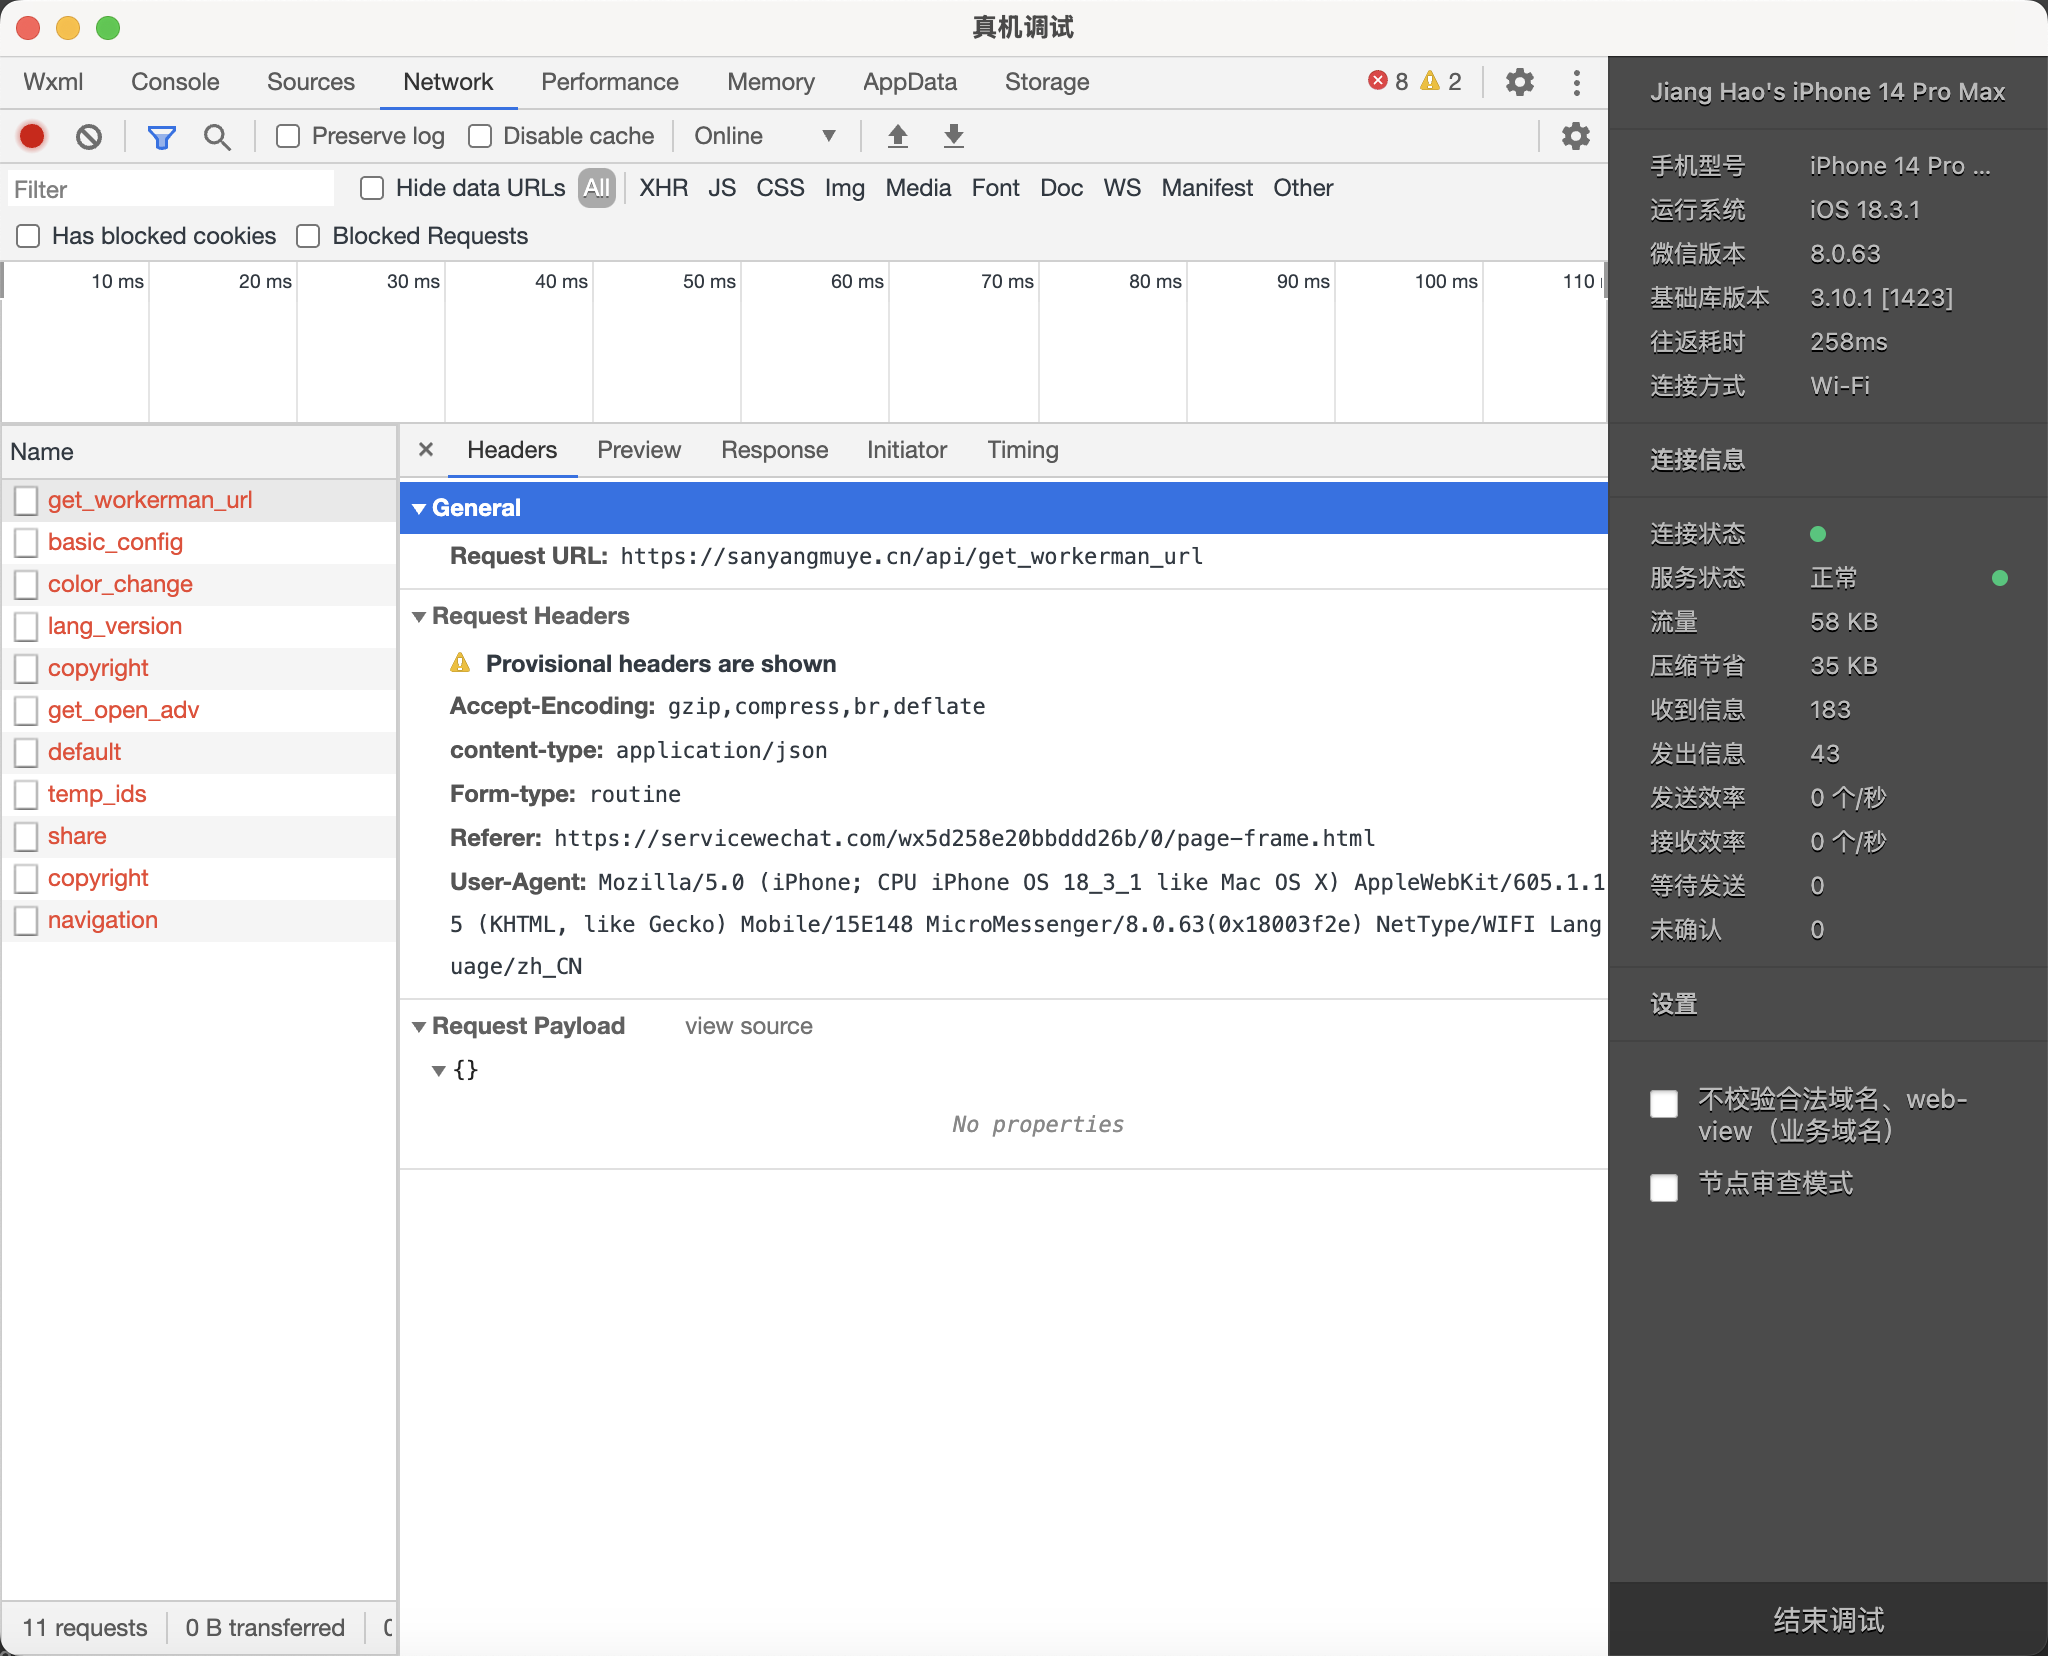Click the import HAR upload arrow icon
This screenshot has width=2048, height=1656.
[x=898, y=136]
